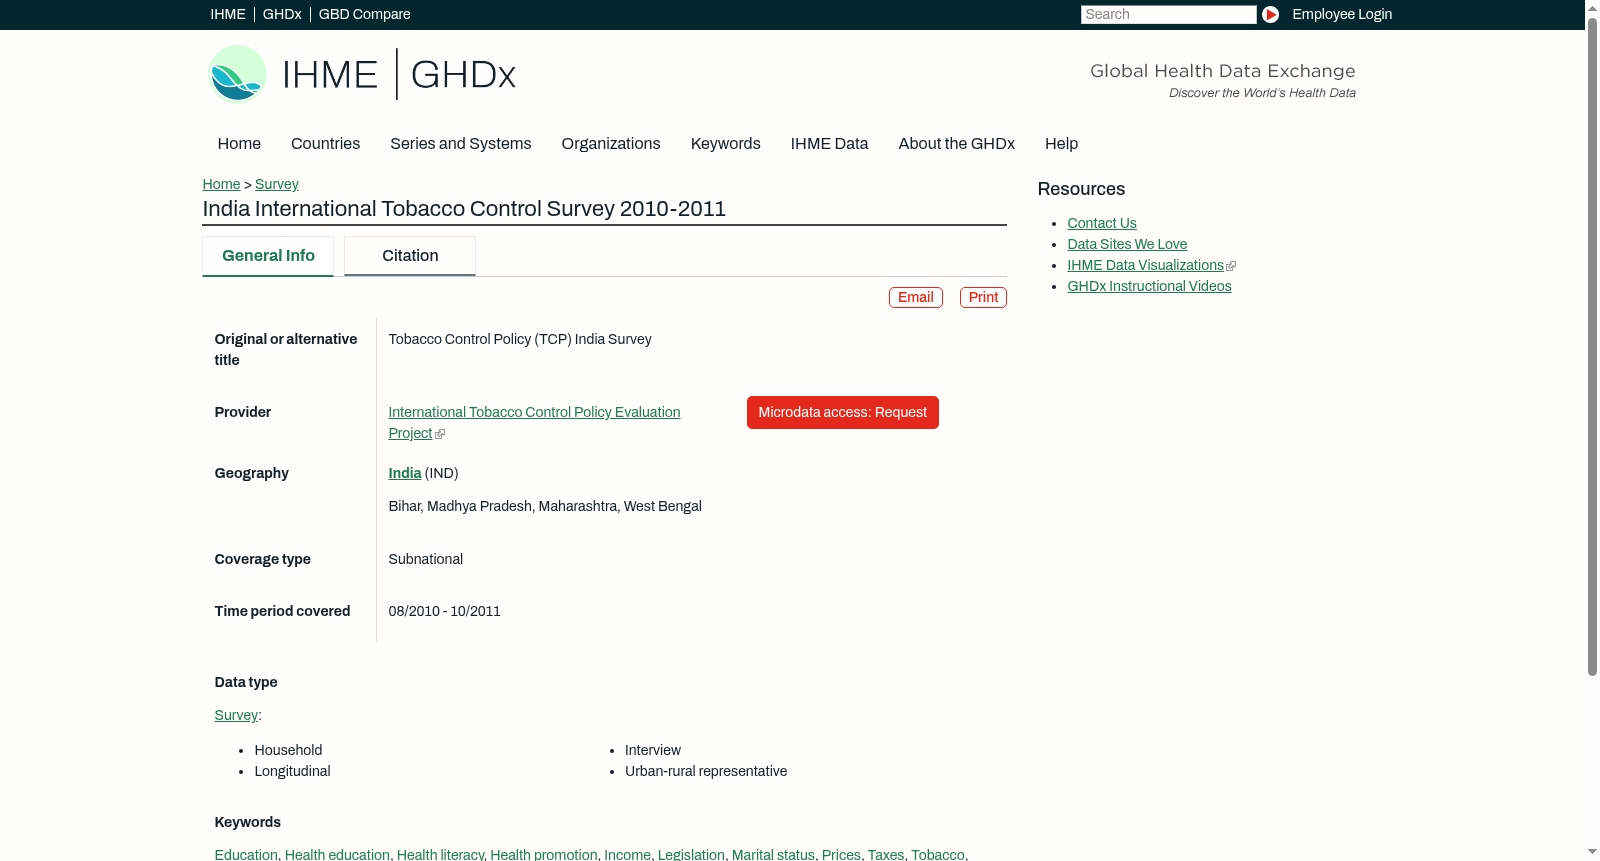
Task: Open the Survey data type link
Action: 236,715
